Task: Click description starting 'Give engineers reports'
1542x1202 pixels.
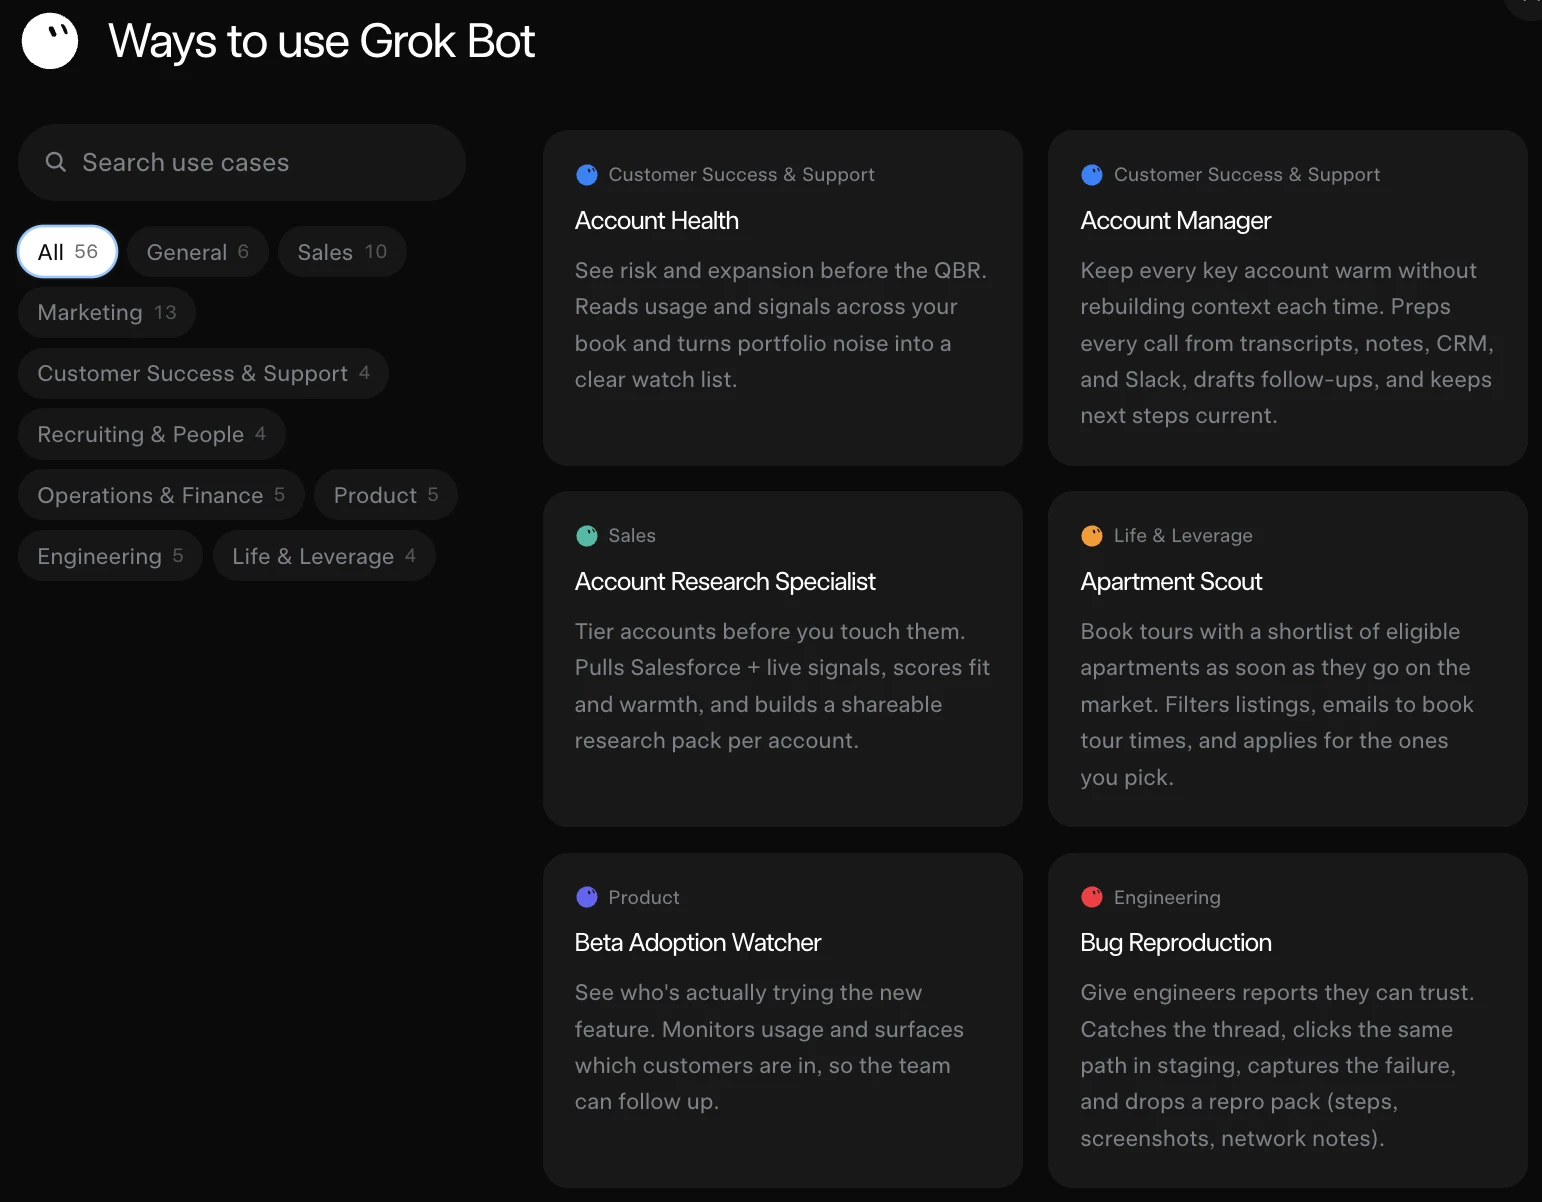Action: coord(1277,1065)
